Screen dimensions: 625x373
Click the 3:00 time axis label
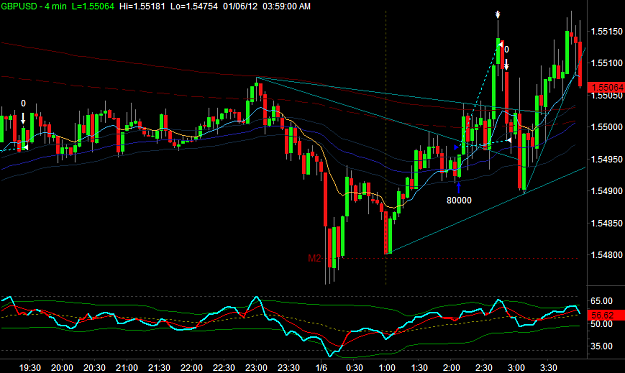coord(516,368)
